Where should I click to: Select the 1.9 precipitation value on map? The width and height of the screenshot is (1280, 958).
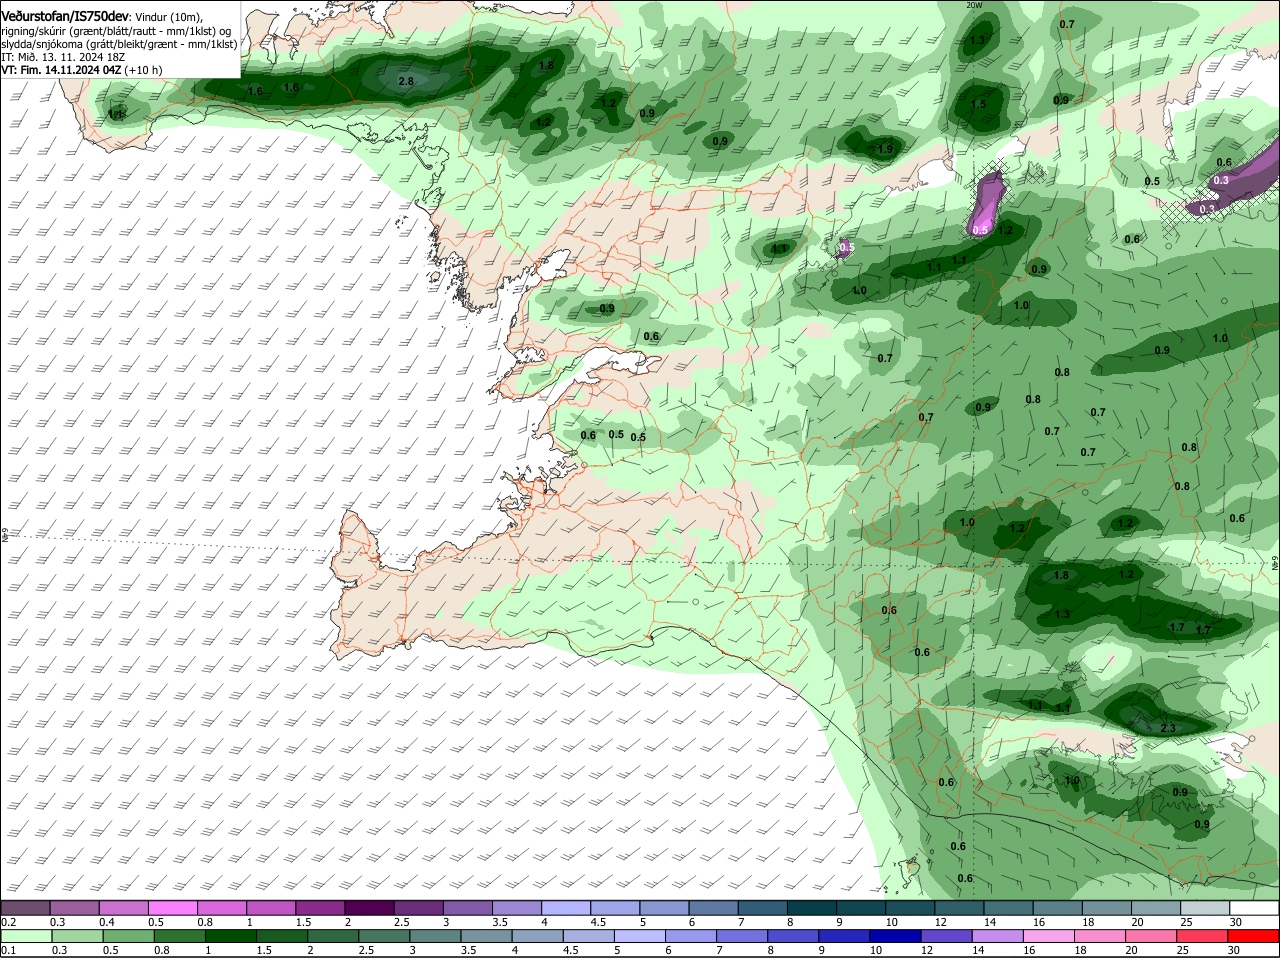tap(885, 150)
